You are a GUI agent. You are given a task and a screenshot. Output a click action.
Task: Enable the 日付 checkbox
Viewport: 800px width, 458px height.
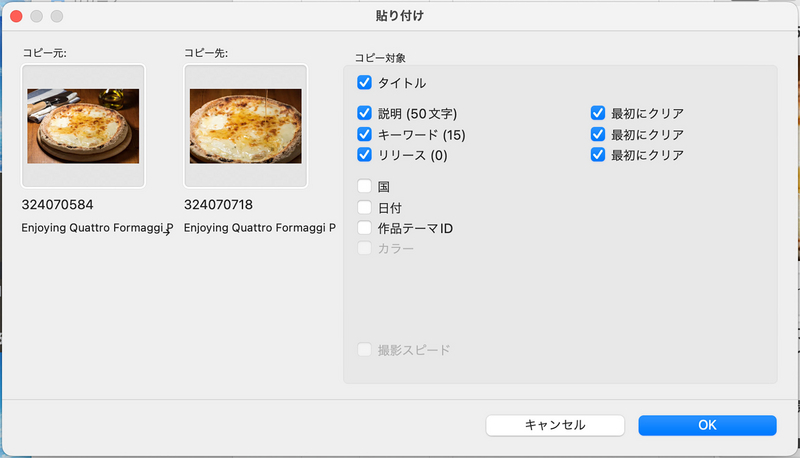tap(364, 208)
